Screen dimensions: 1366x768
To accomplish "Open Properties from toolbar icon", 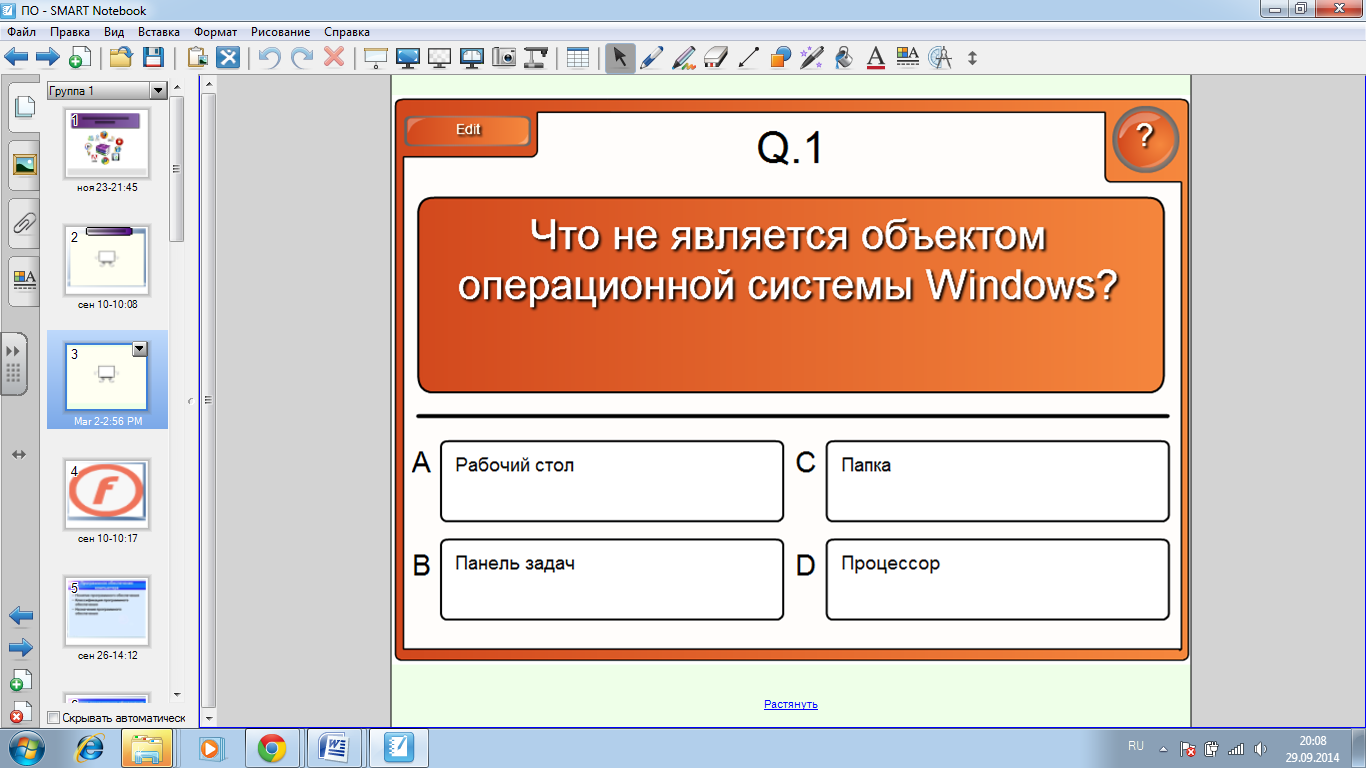I will point(908,57).
